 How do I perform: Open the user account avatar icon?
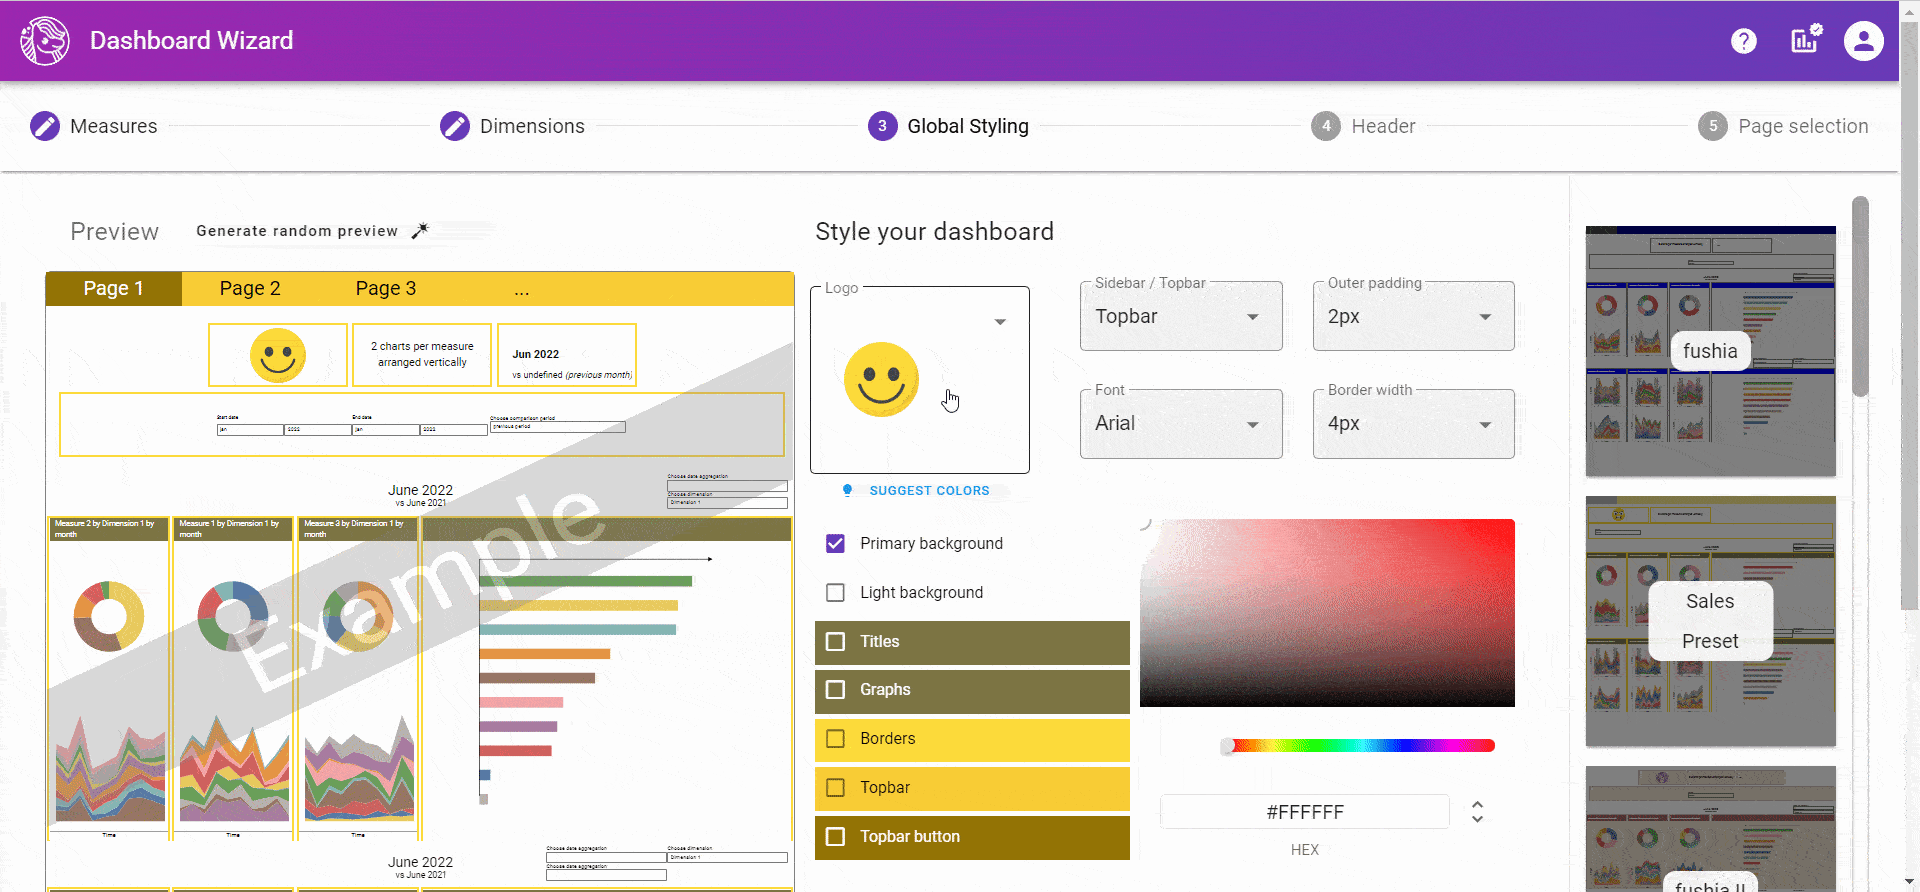(1864, 41)
